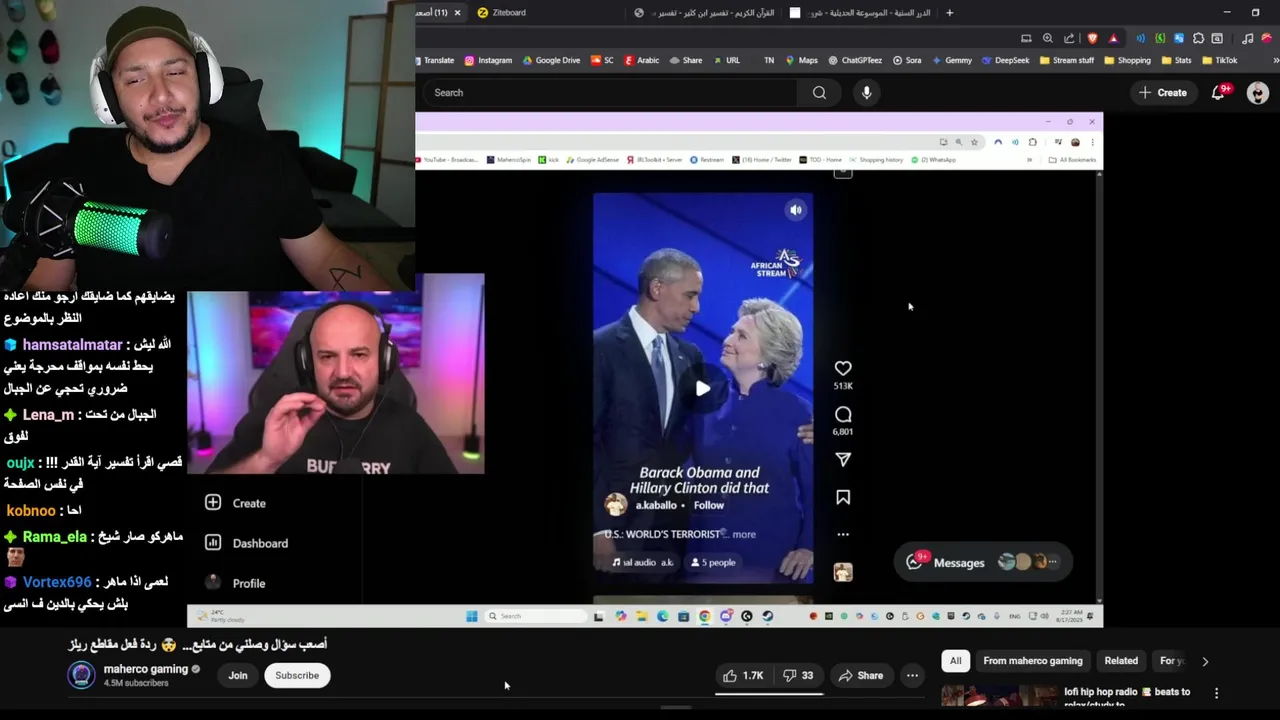Open the lofi hip hop video options menu
The image size is (1280, 720).
(x=1216, y=693)
